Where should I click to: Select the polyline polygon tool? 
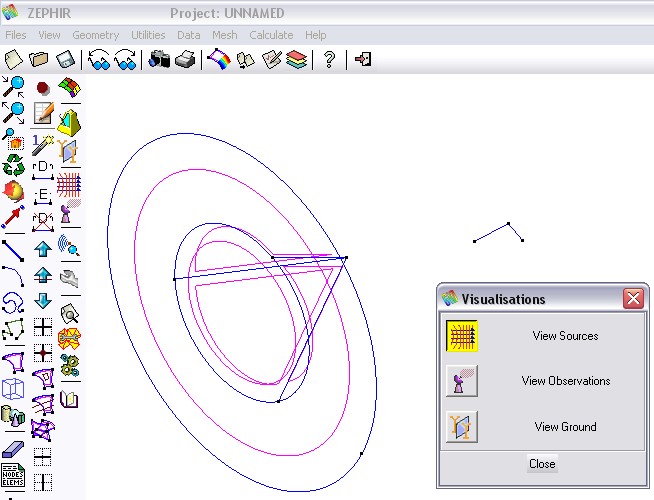tap(13, 329)
